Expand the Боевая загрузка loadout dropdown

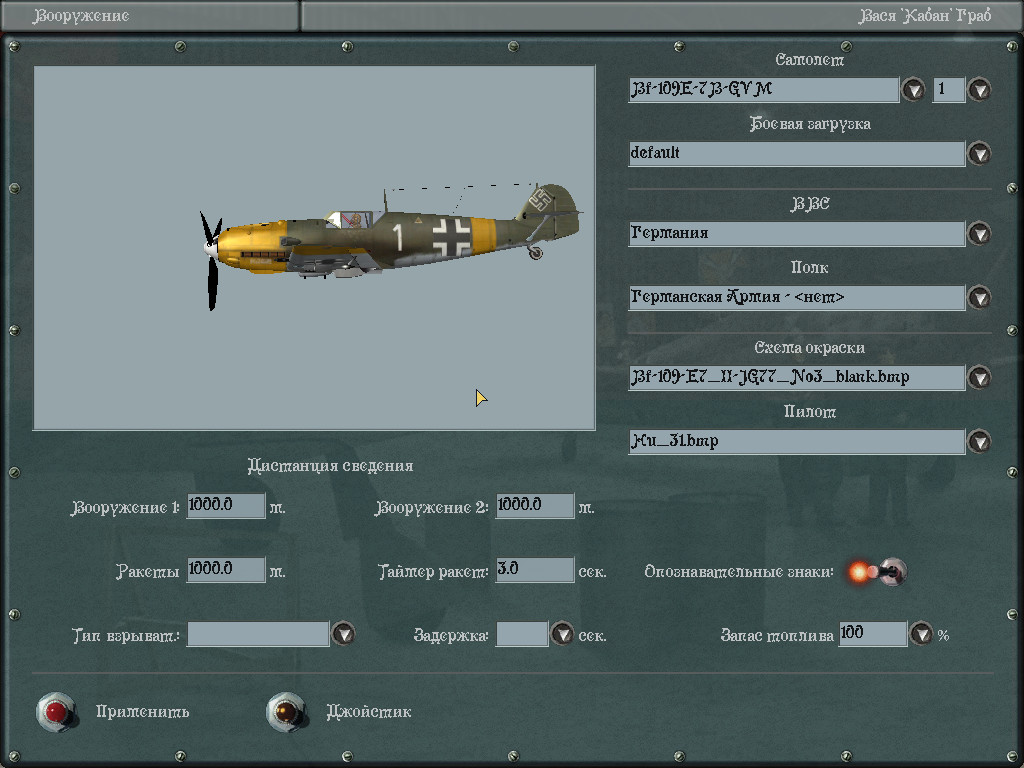pos(979,153)
